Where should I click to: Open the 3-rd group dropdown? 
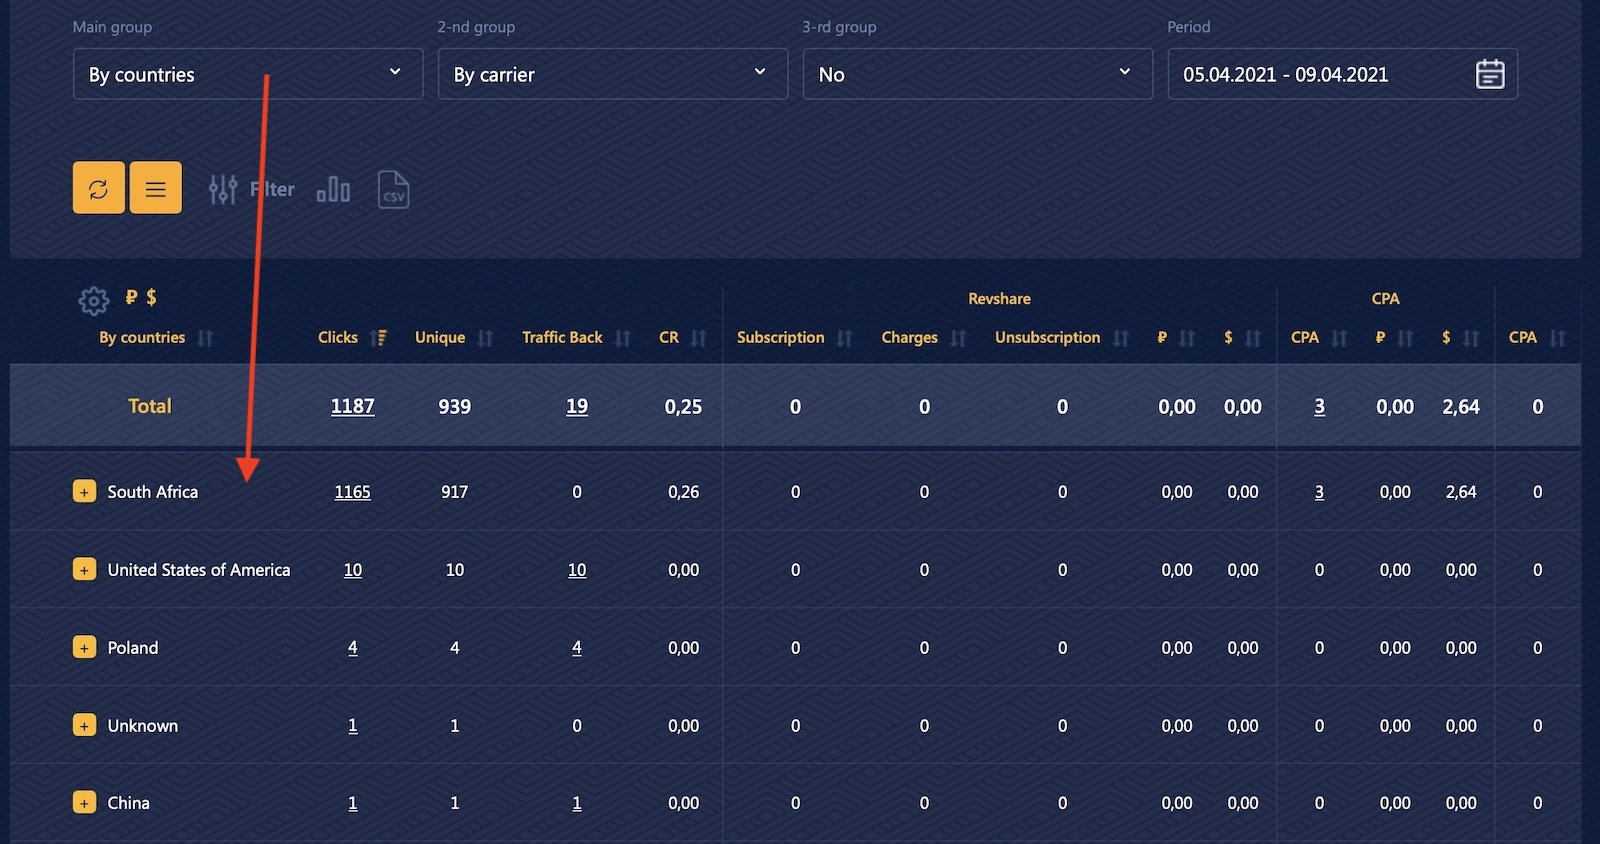click(x=977, y=74)
